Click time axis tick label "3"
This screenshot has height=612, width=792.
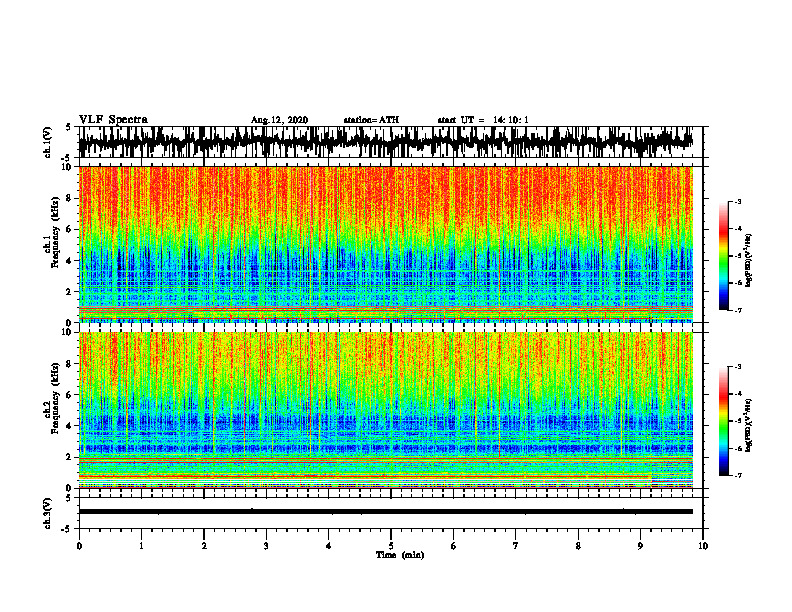266,546
